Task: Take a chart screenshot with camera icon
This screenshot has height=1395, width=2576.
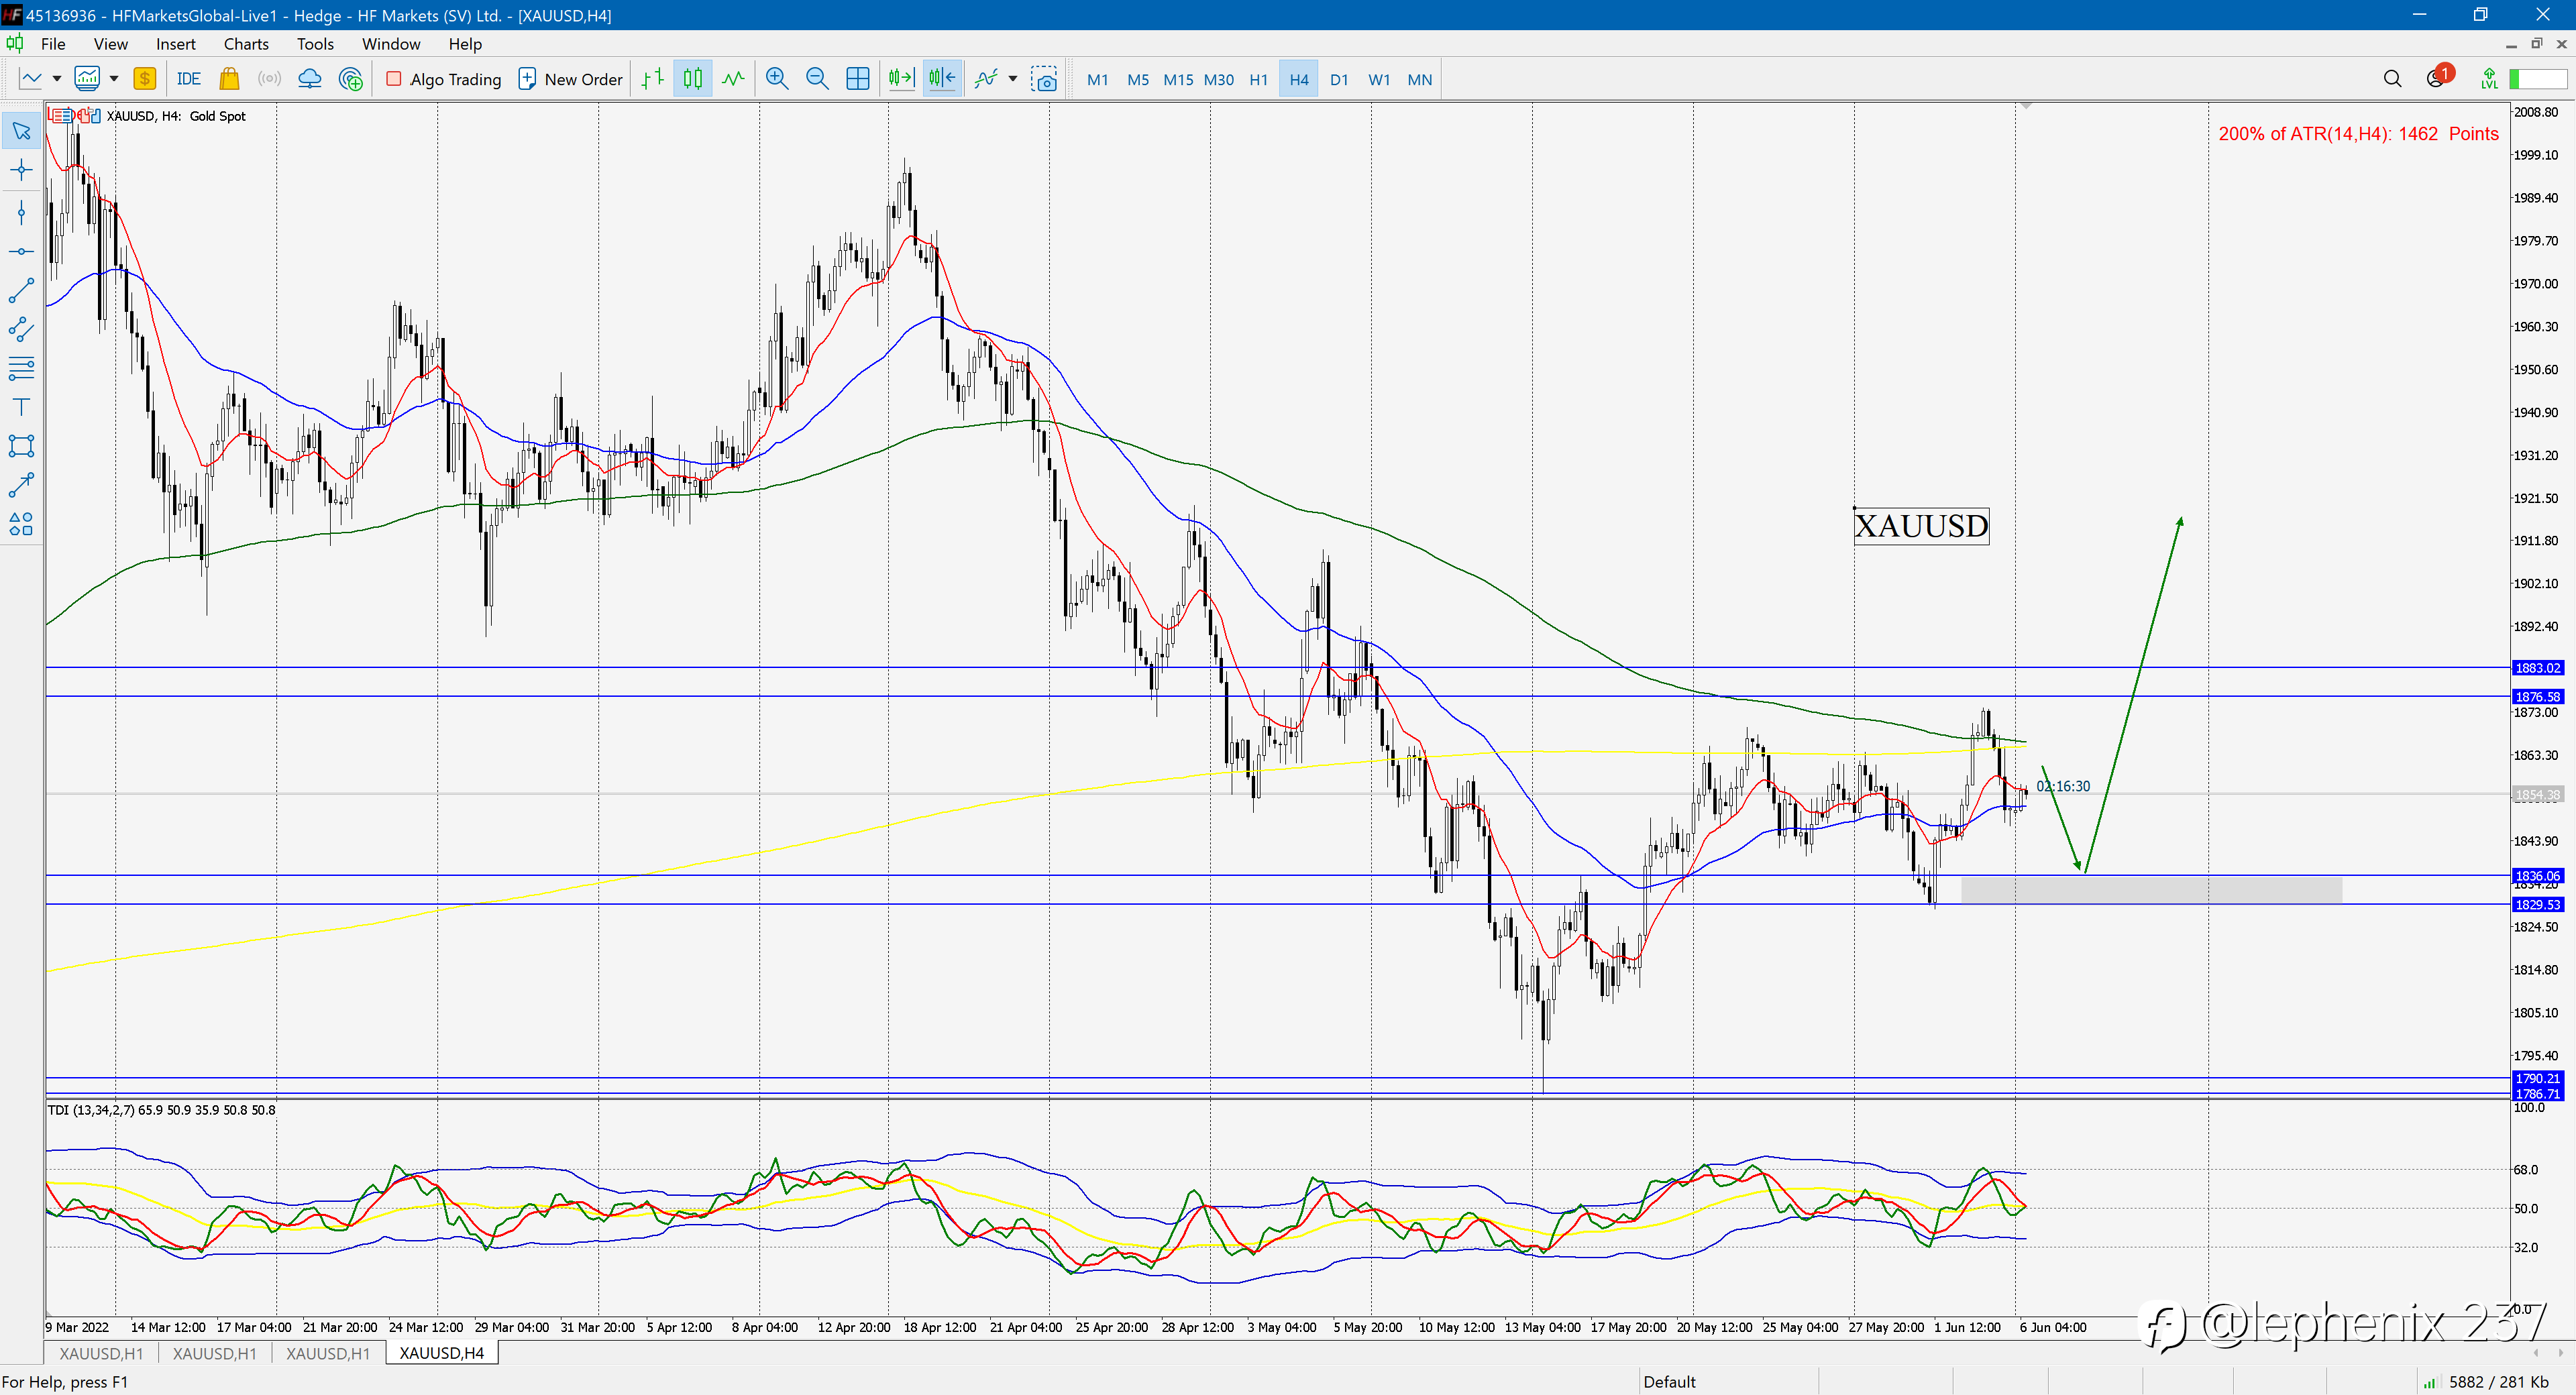Action: (1045, 79)
